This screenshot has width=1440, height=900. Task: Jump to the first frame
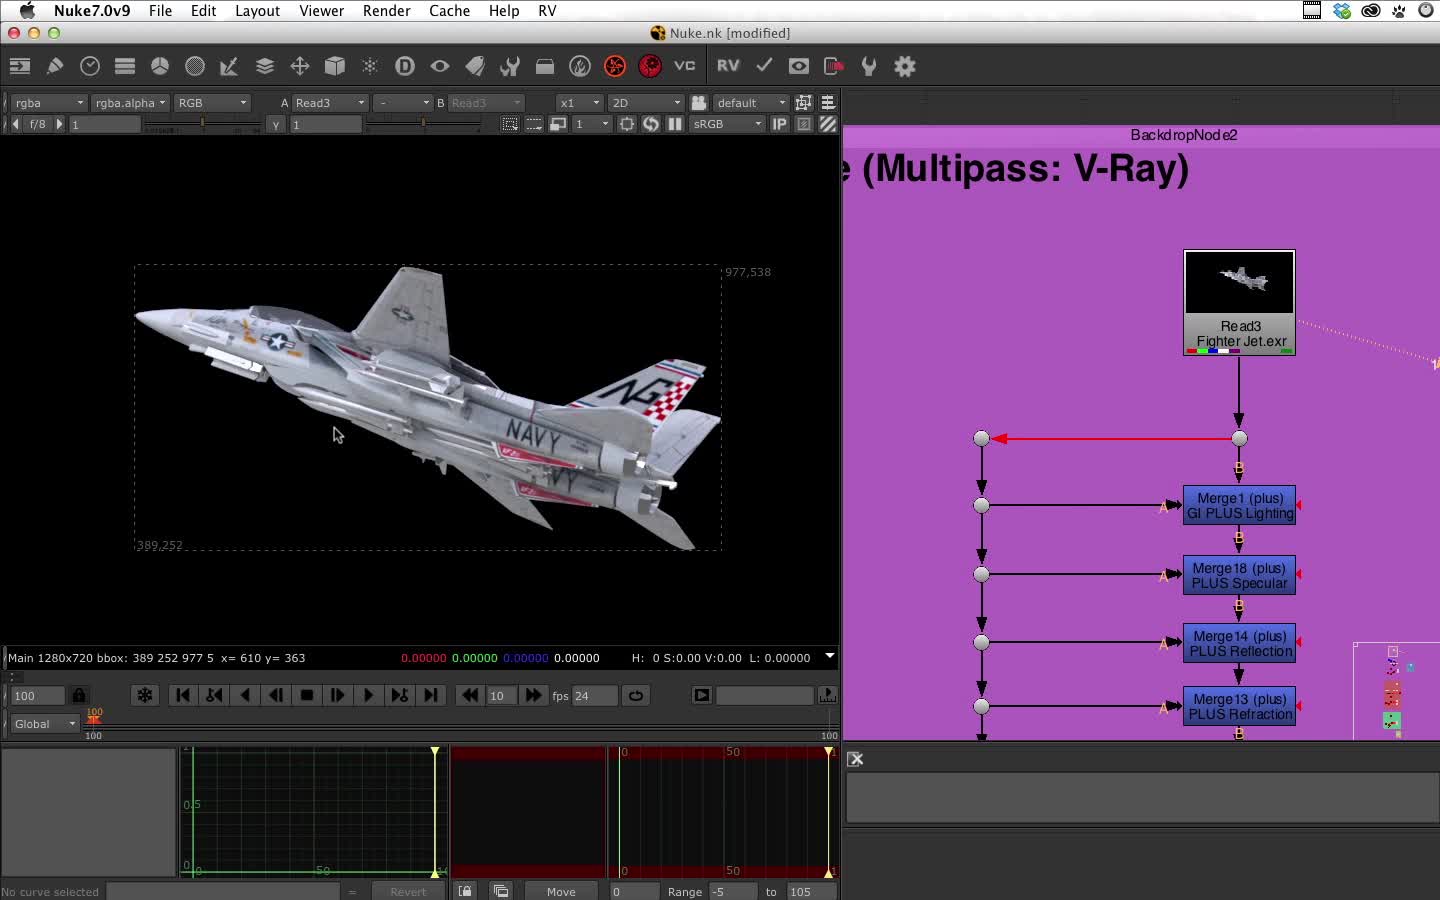pyautogui.click(x=183, y=695)
